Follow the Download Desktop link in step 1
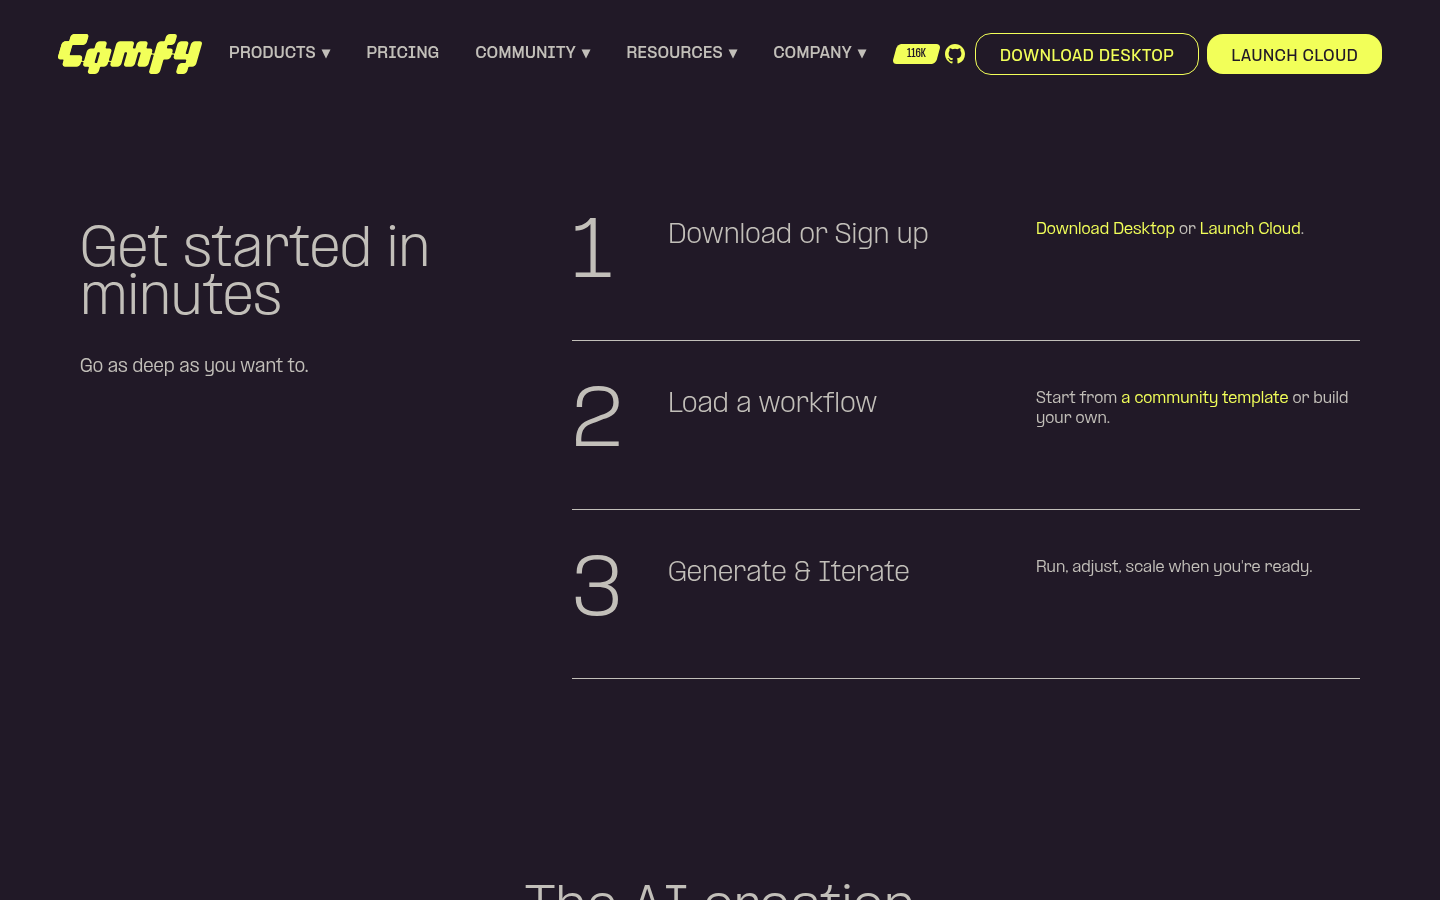 point(1105,229)
